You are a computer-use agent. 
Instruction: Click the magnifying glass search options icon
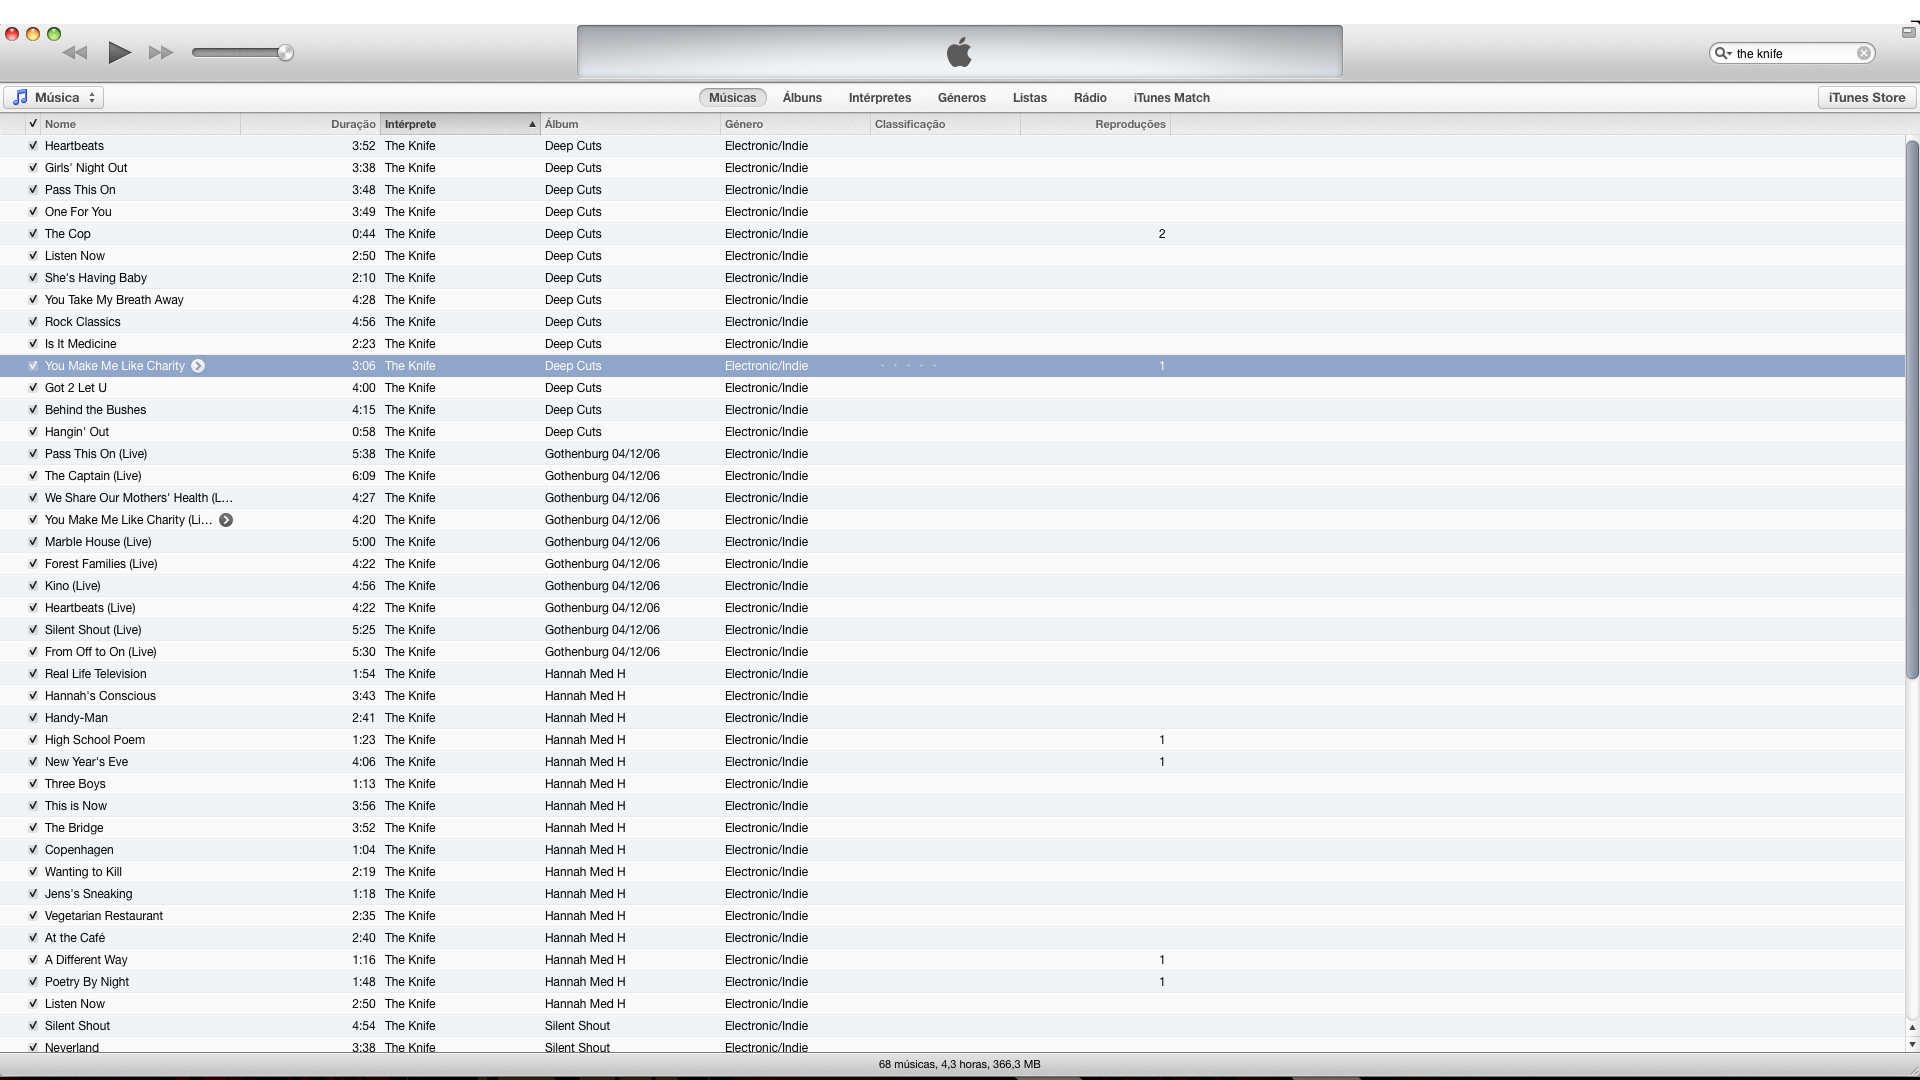(x=1722, y=54)
